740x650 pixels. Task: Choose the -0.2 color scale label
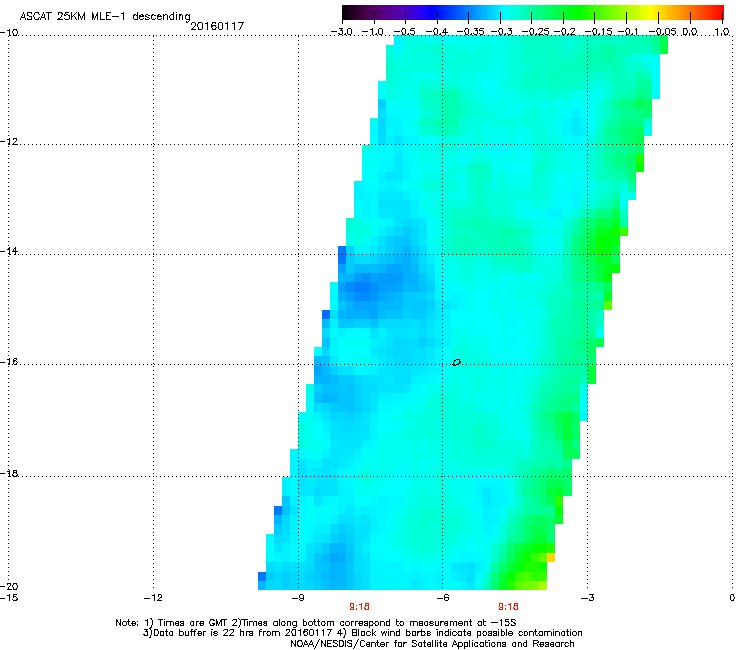click(564, 32)
